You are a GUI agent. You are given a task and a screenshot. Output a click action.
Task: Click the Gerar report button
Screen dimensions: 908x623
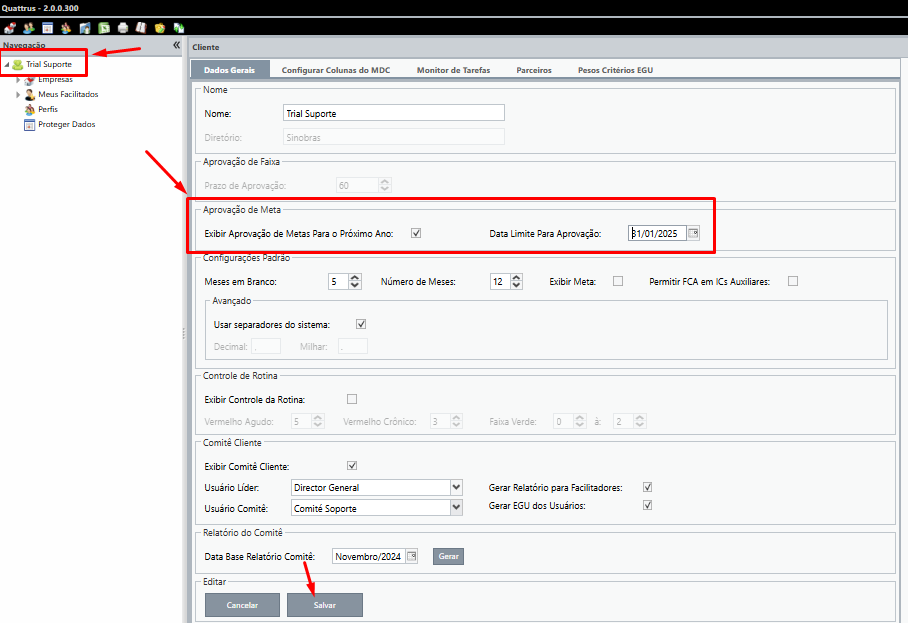click(x=448, y=556)
